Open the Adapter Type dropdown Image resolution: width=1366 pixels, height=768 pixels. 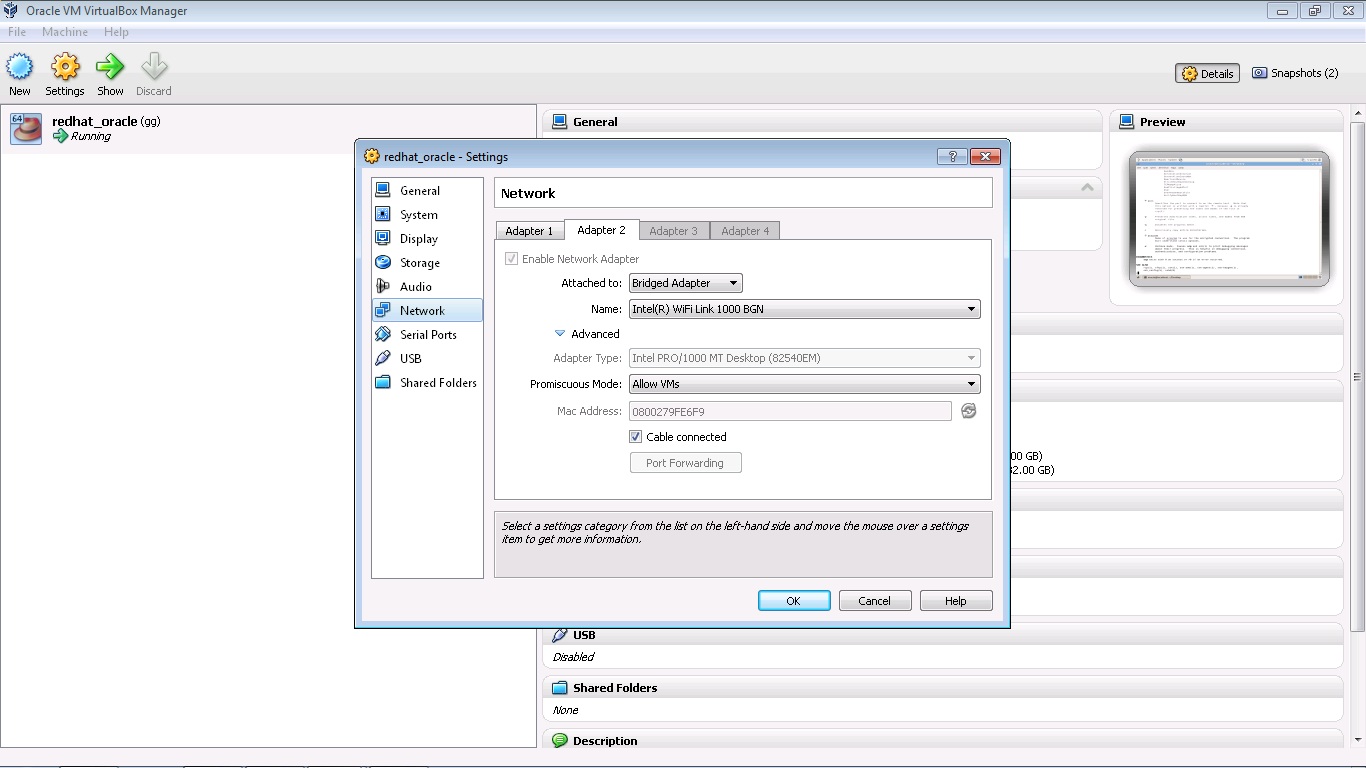(804, 358)
